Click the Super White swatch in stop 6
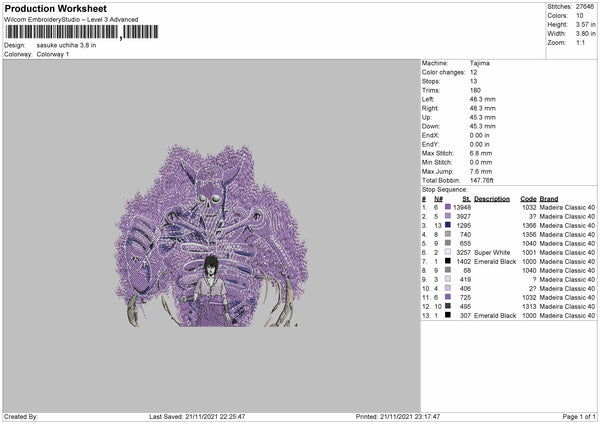Screen dimensions: 600x424 tap(448, 252)
